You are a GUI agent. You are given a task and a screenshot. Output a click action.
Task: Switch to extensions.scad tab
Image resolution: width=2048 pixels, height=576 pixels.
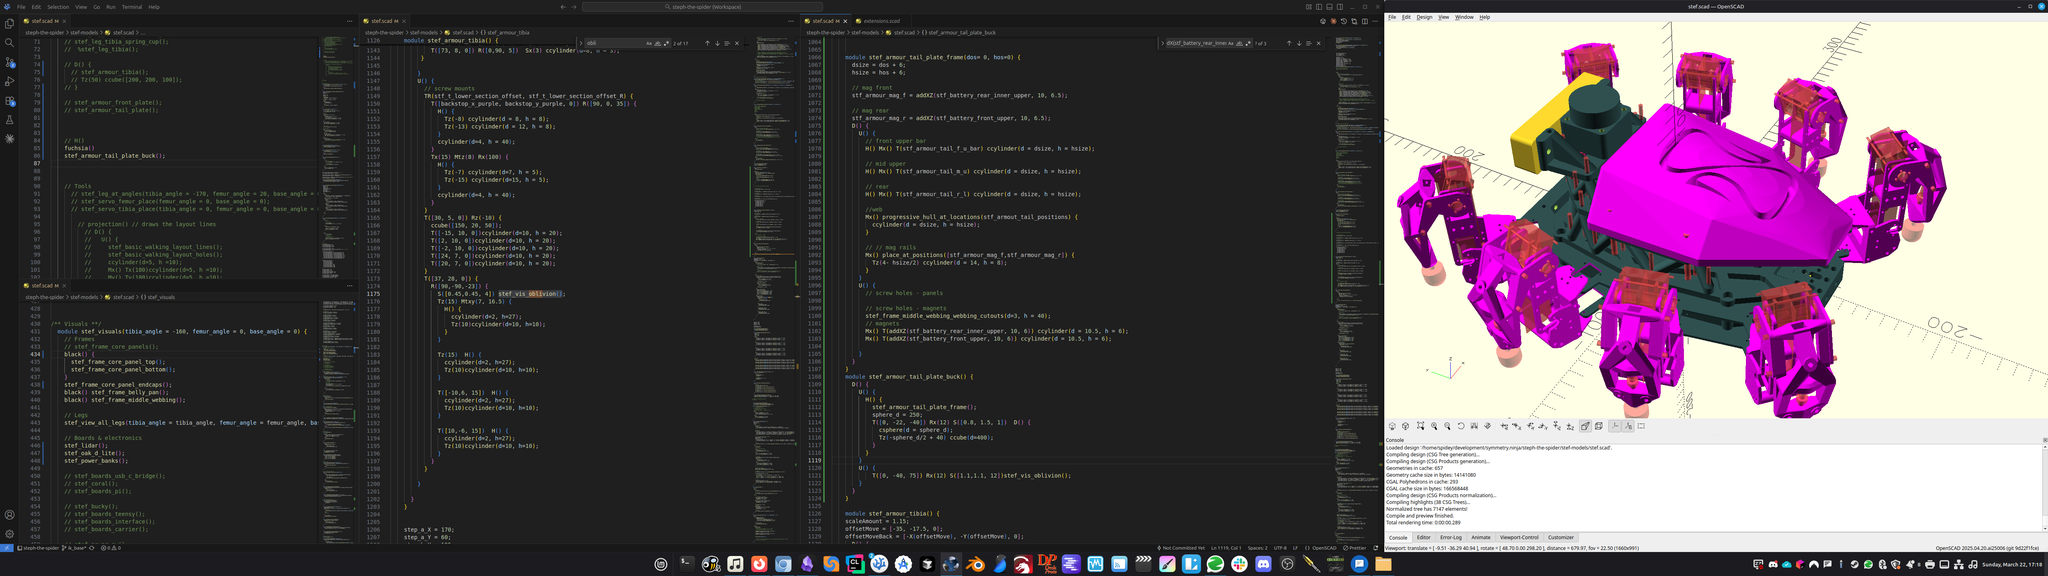[x=882, y=21]
